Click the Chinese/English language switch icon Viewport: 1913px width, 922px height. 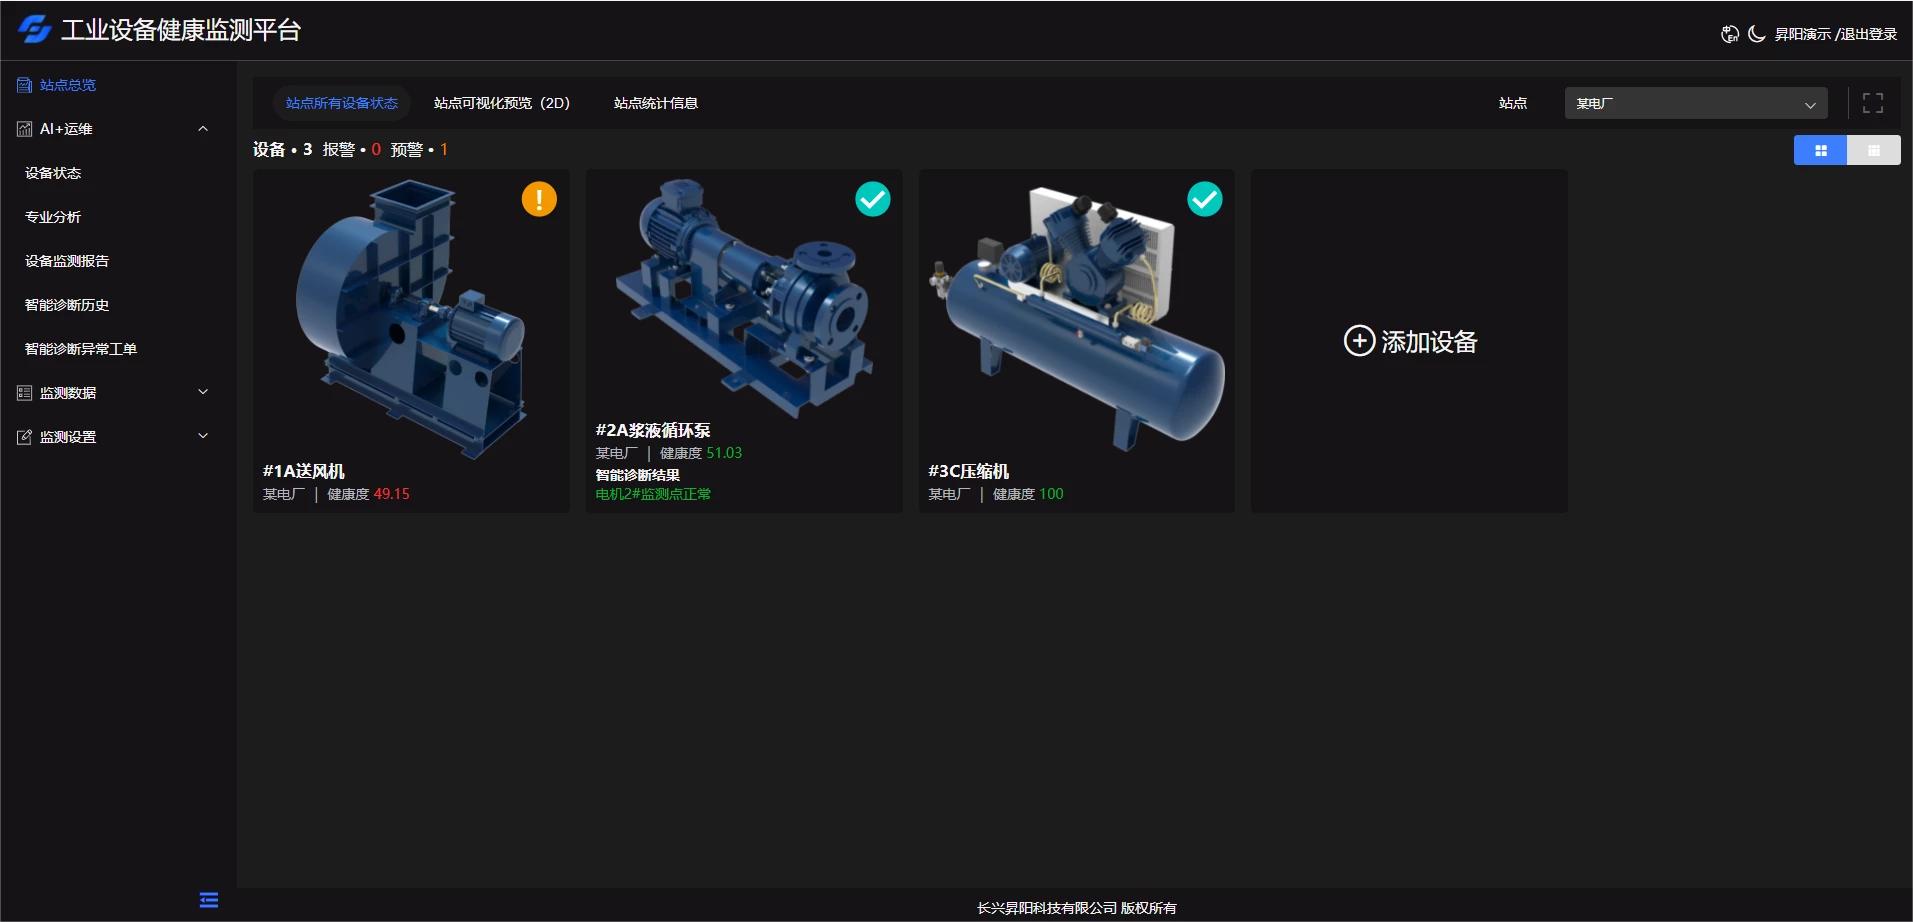click(1729, 34)
